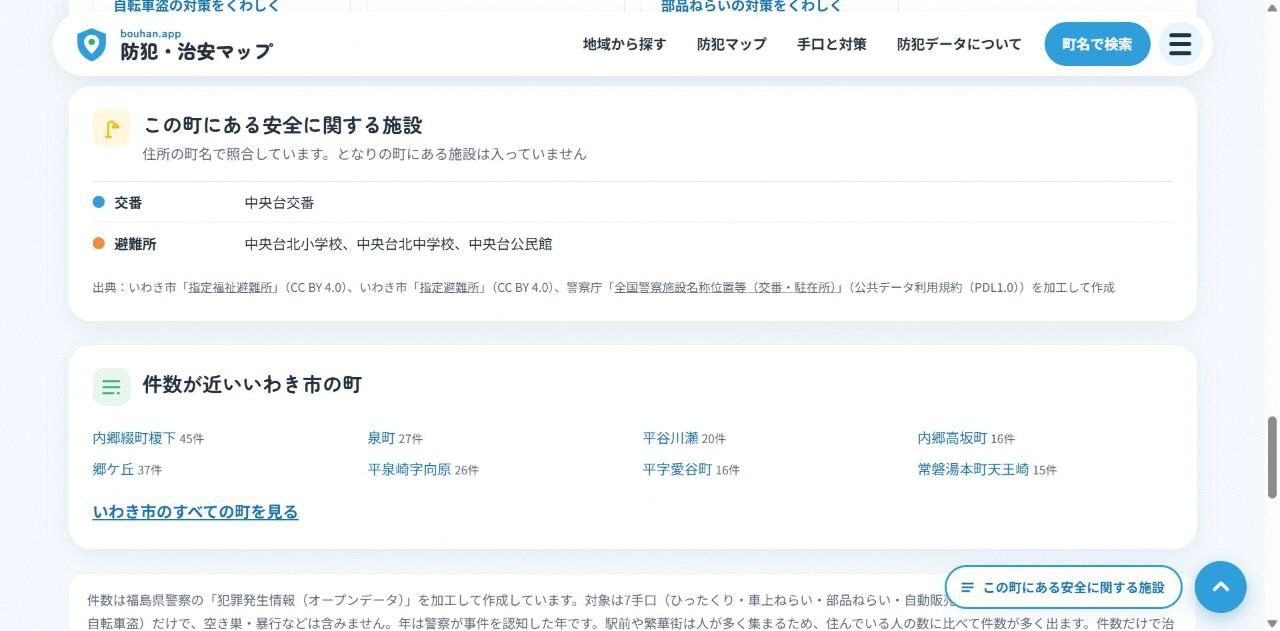Click いわき市のすべての町を見る link
This screenshot has height=631, width=1280.
[195, 512]
